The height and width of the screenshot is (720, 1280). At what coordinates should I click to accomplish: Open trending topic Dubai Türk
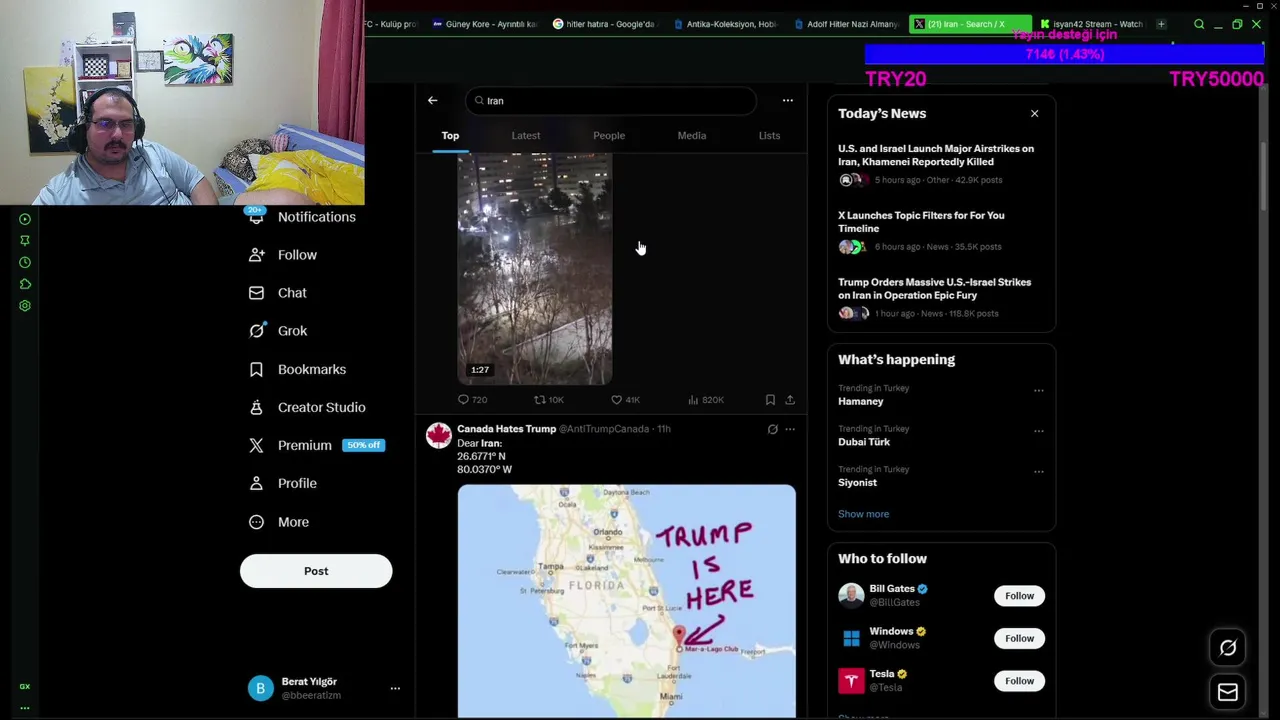pos(864,442)
